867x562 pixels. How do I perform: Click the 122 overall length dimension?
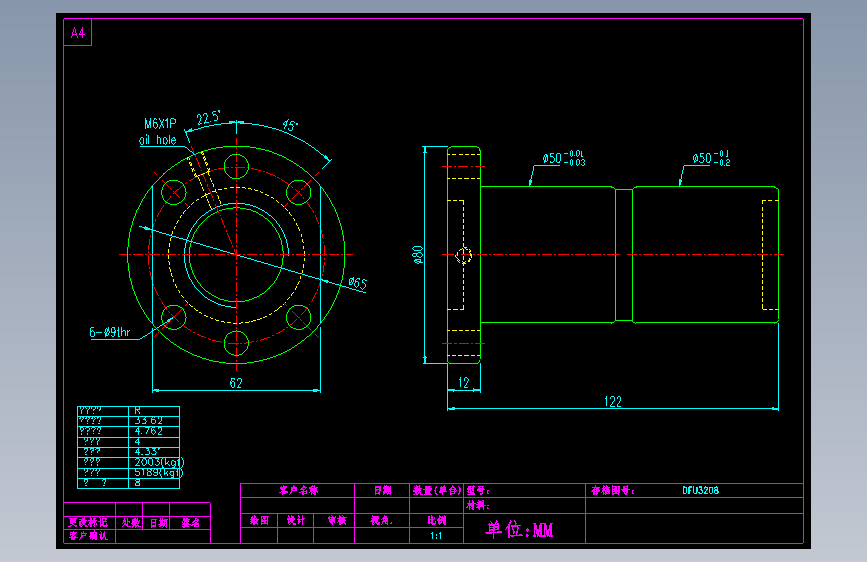coord(613,402)
